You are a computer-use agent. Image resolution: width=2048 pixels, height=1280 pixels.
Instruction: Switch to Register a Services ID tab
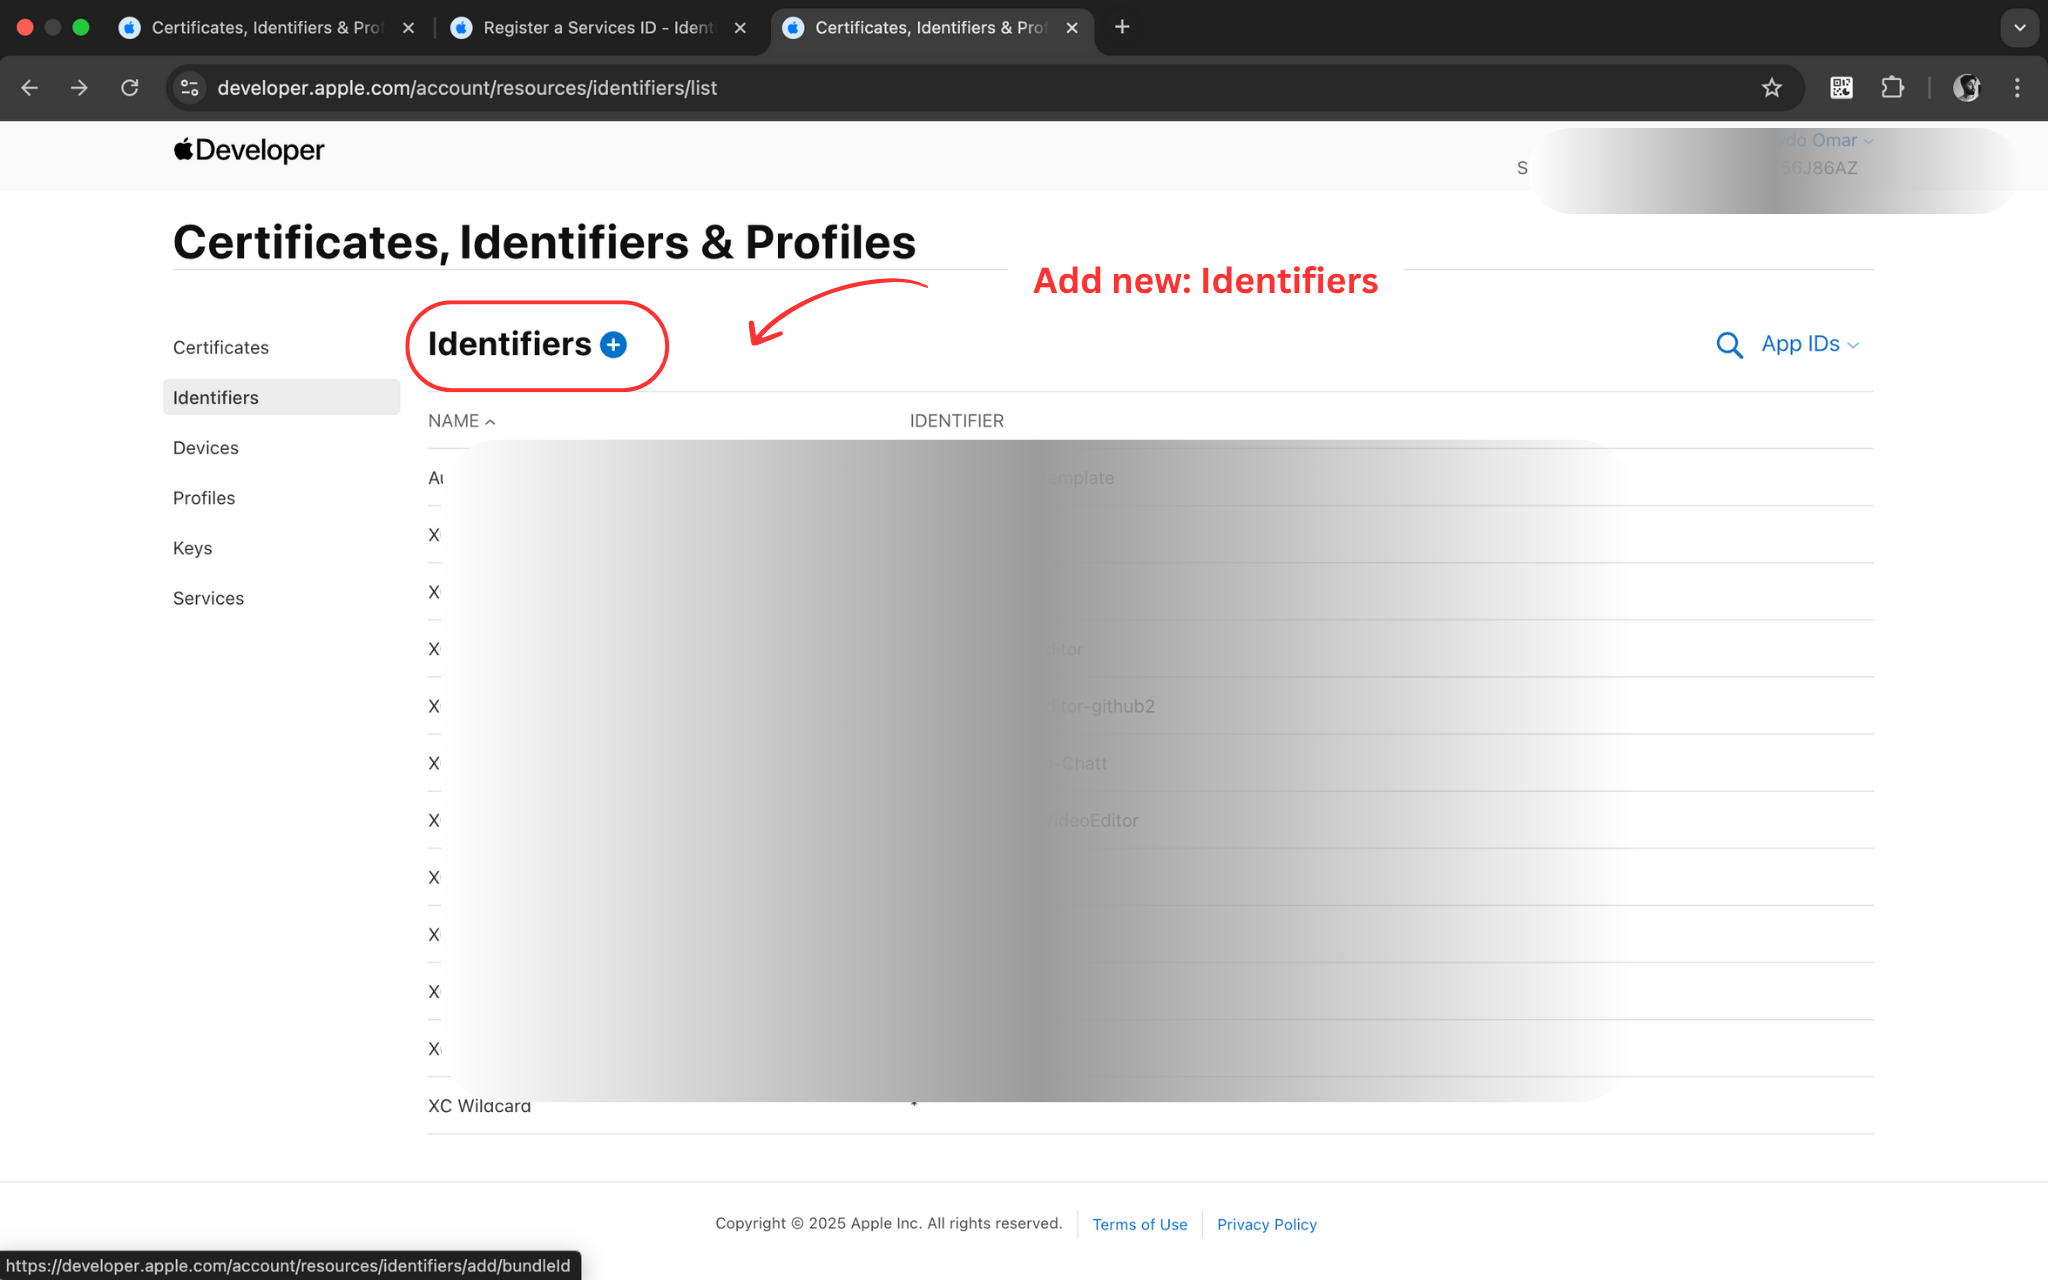[598, 28]
